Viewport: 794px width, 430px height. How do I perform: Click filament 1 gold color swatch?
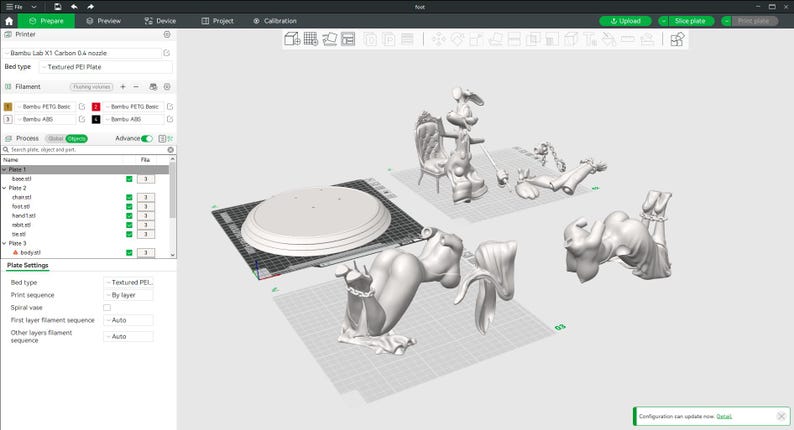coord(8,106)
